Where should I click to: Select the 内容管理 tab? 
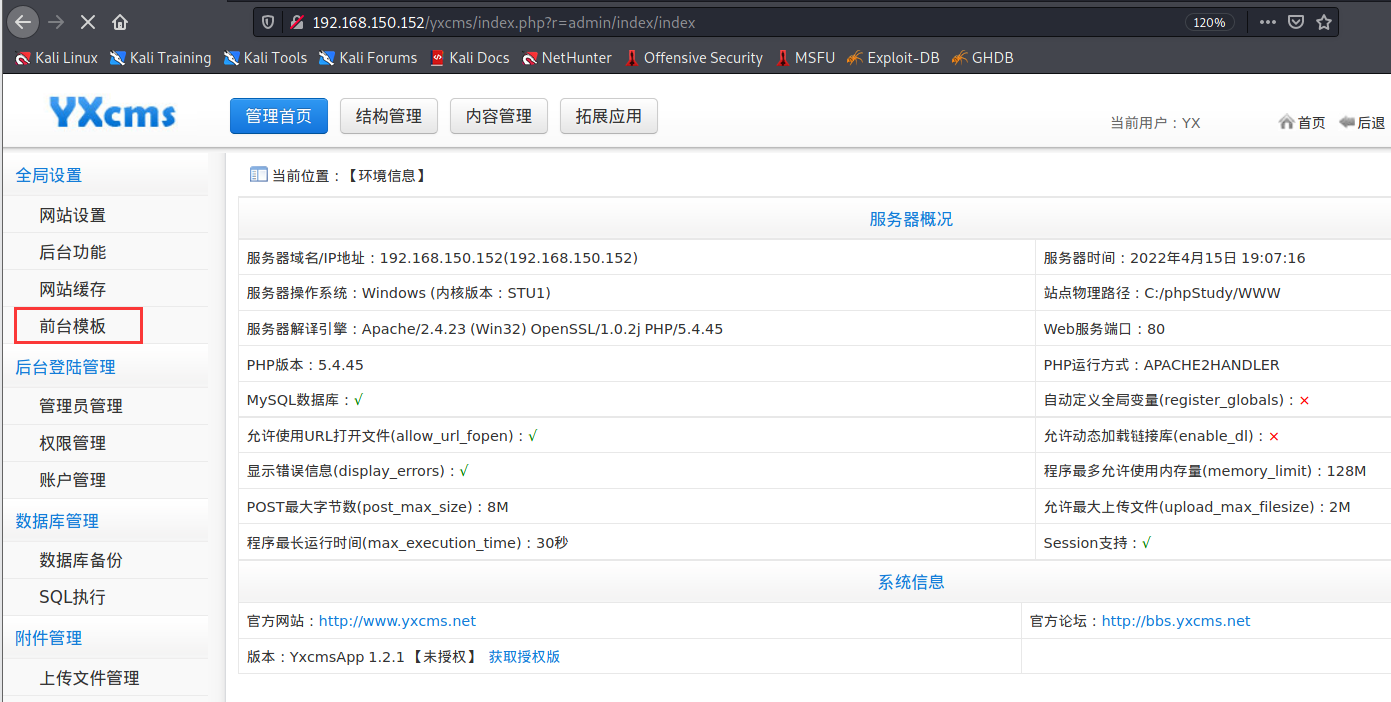[499, 116]
